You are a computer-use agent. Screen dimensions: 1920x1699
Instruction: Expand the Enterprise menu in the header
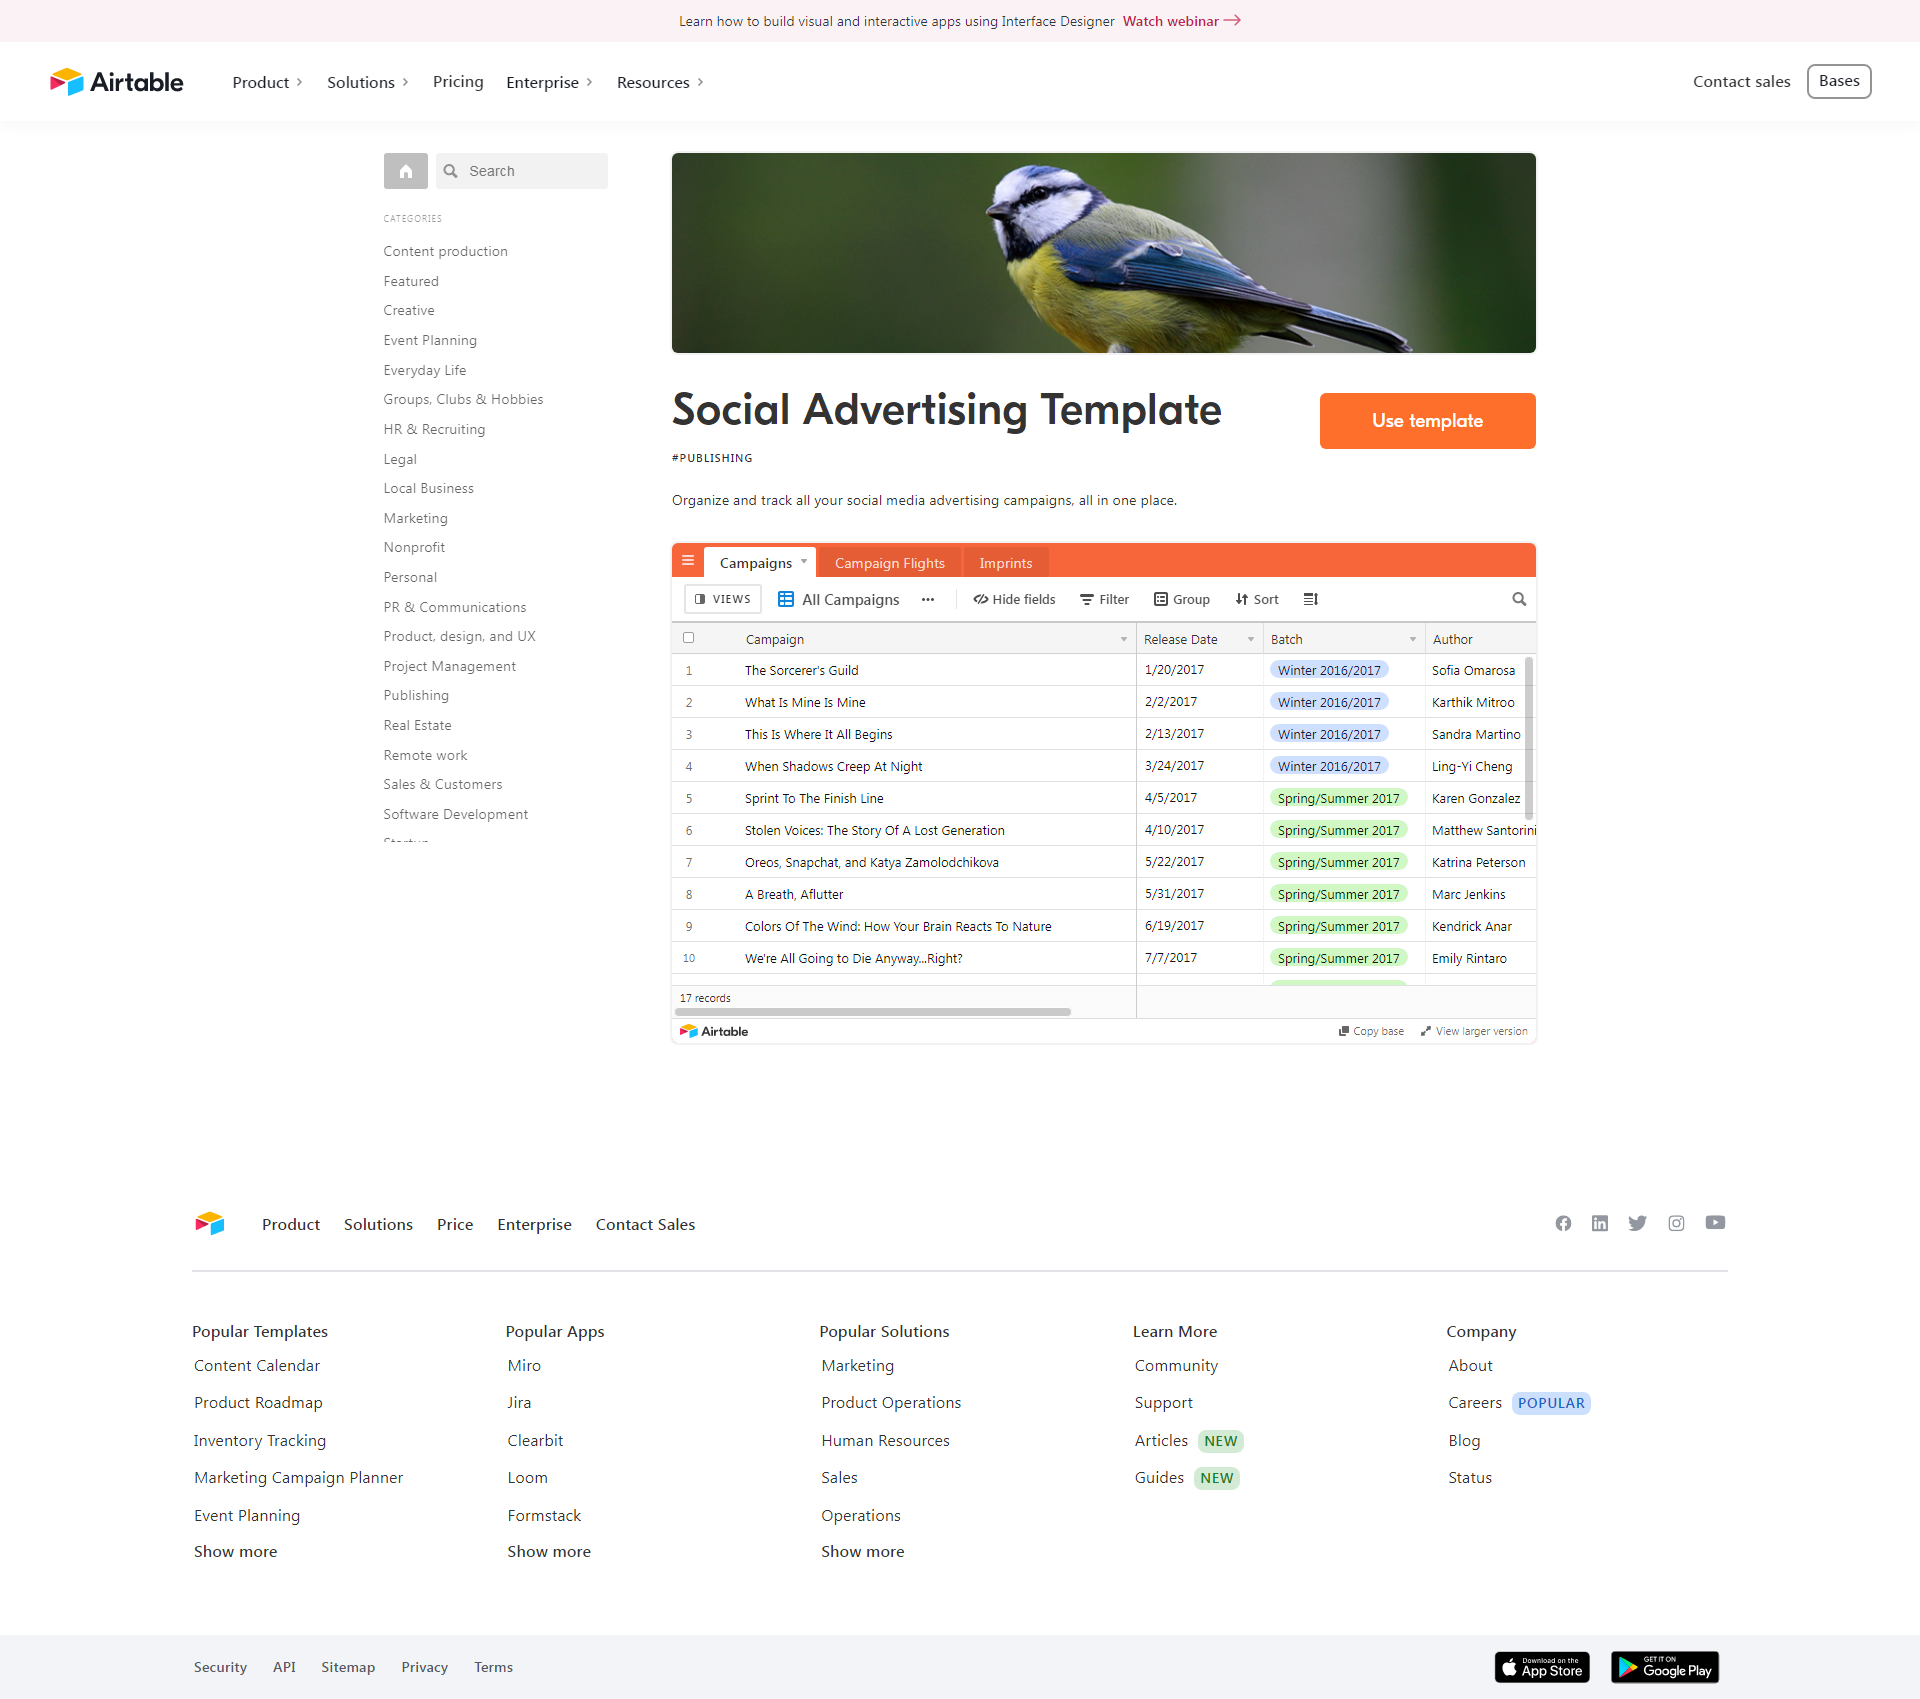coord(549,82)
